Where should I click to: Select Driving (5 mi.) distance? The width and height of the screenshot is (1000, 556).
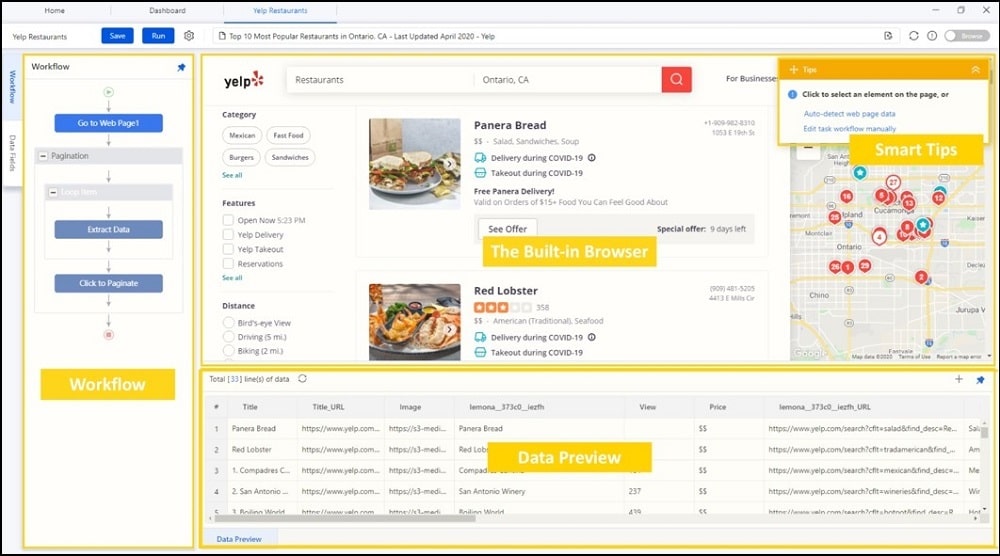(228, 337)
